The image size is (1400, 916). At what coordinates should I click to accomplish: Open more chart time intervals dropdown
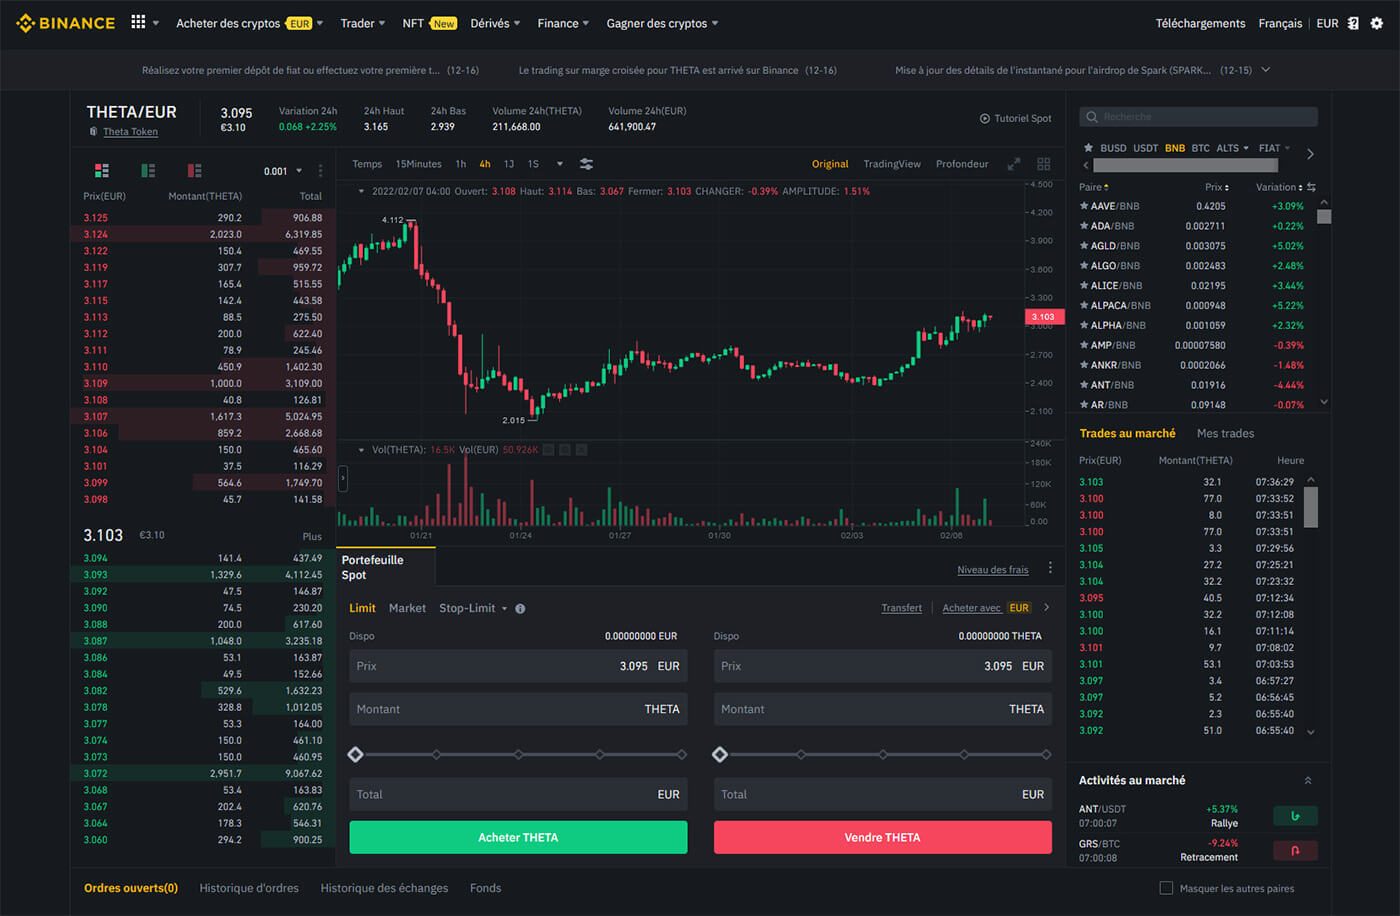coord(560,164)
